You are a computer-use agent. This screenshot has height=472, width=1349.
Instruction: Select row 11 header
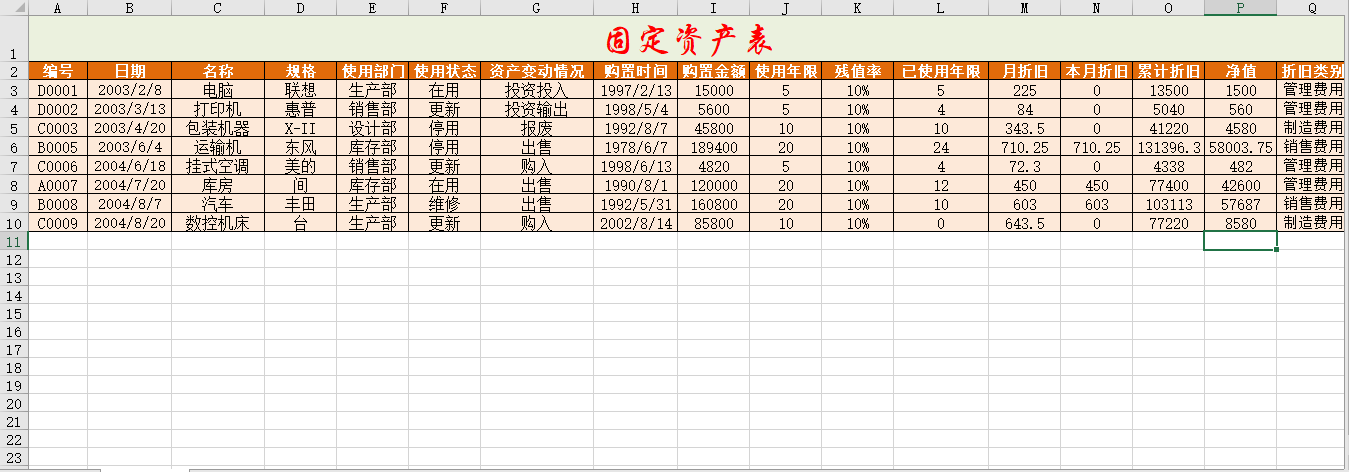tap(14, 241)
